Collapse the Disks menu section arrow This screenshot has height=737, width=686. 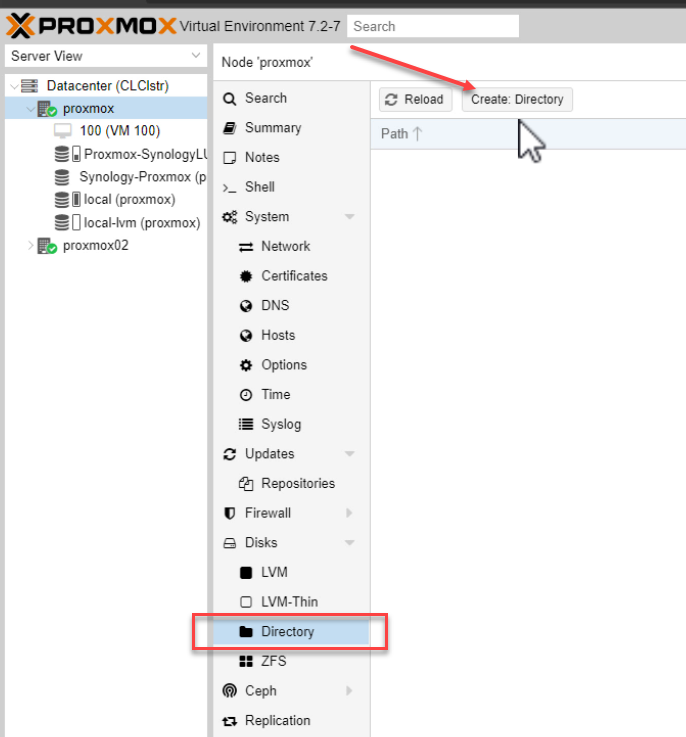click(349, 543)
